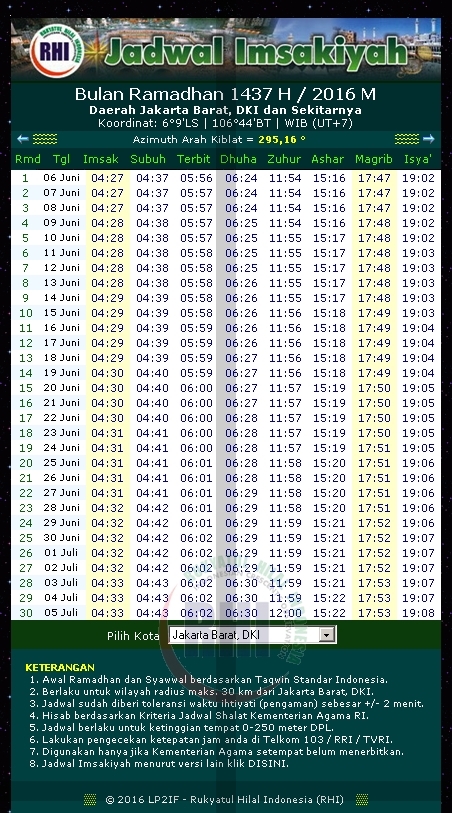452x813 pixels.
Task: Click the date 20 Juni
Action: [x=61, y=388]
